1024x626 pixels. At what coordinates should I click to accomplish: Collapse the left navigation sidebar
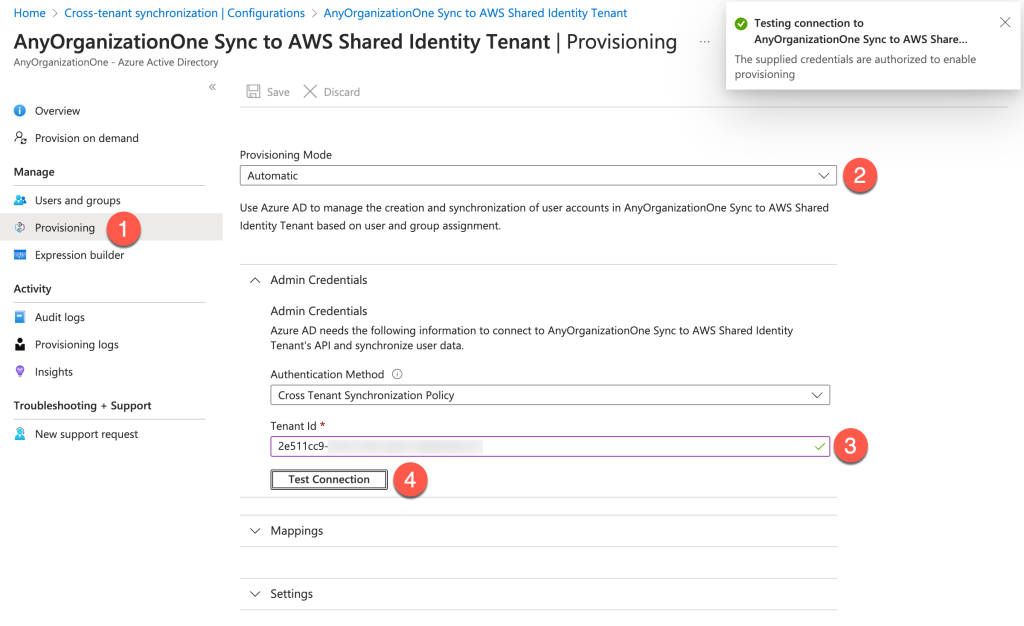pos(212,87)
